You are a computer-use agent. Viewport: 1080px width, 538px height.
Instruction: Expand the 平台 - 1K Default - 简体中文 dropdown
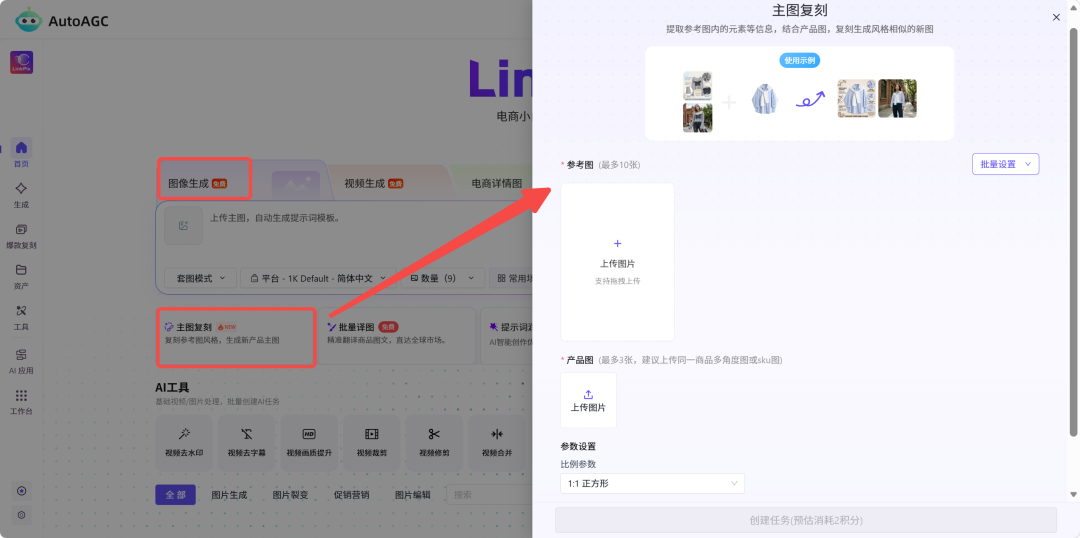point(318,278)
